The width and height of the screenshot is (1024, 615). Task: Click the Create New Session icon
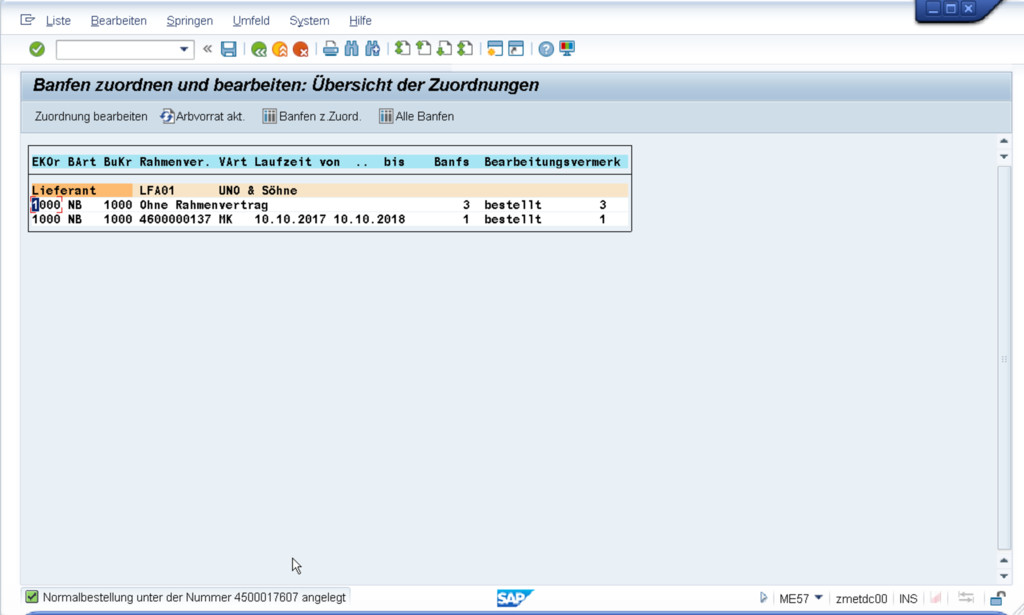[x=495, y=48]
